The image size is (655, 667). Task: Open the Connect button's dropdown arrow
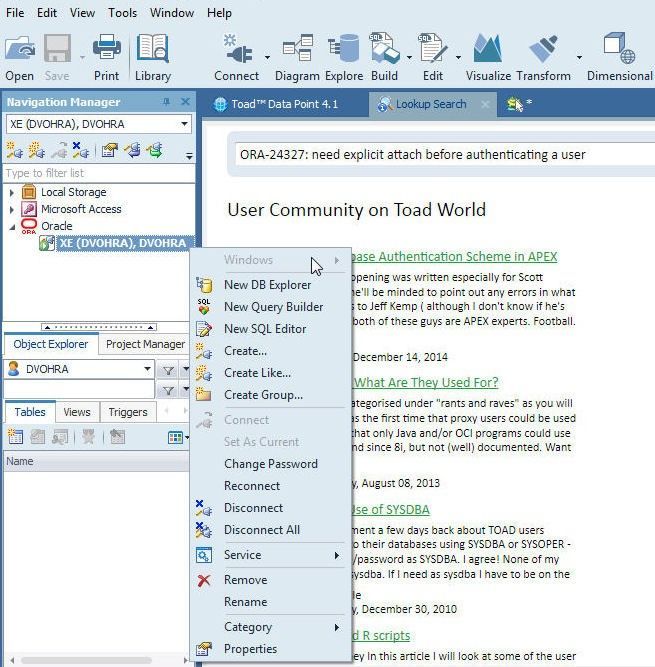coord(267,57)
